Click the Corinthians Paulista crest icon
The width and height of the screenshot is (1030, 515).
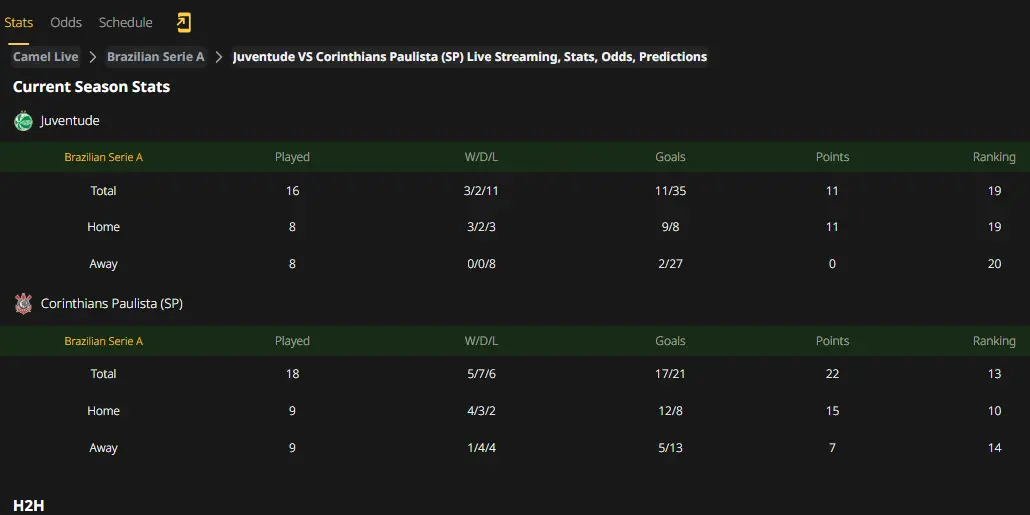click(24, 303)
